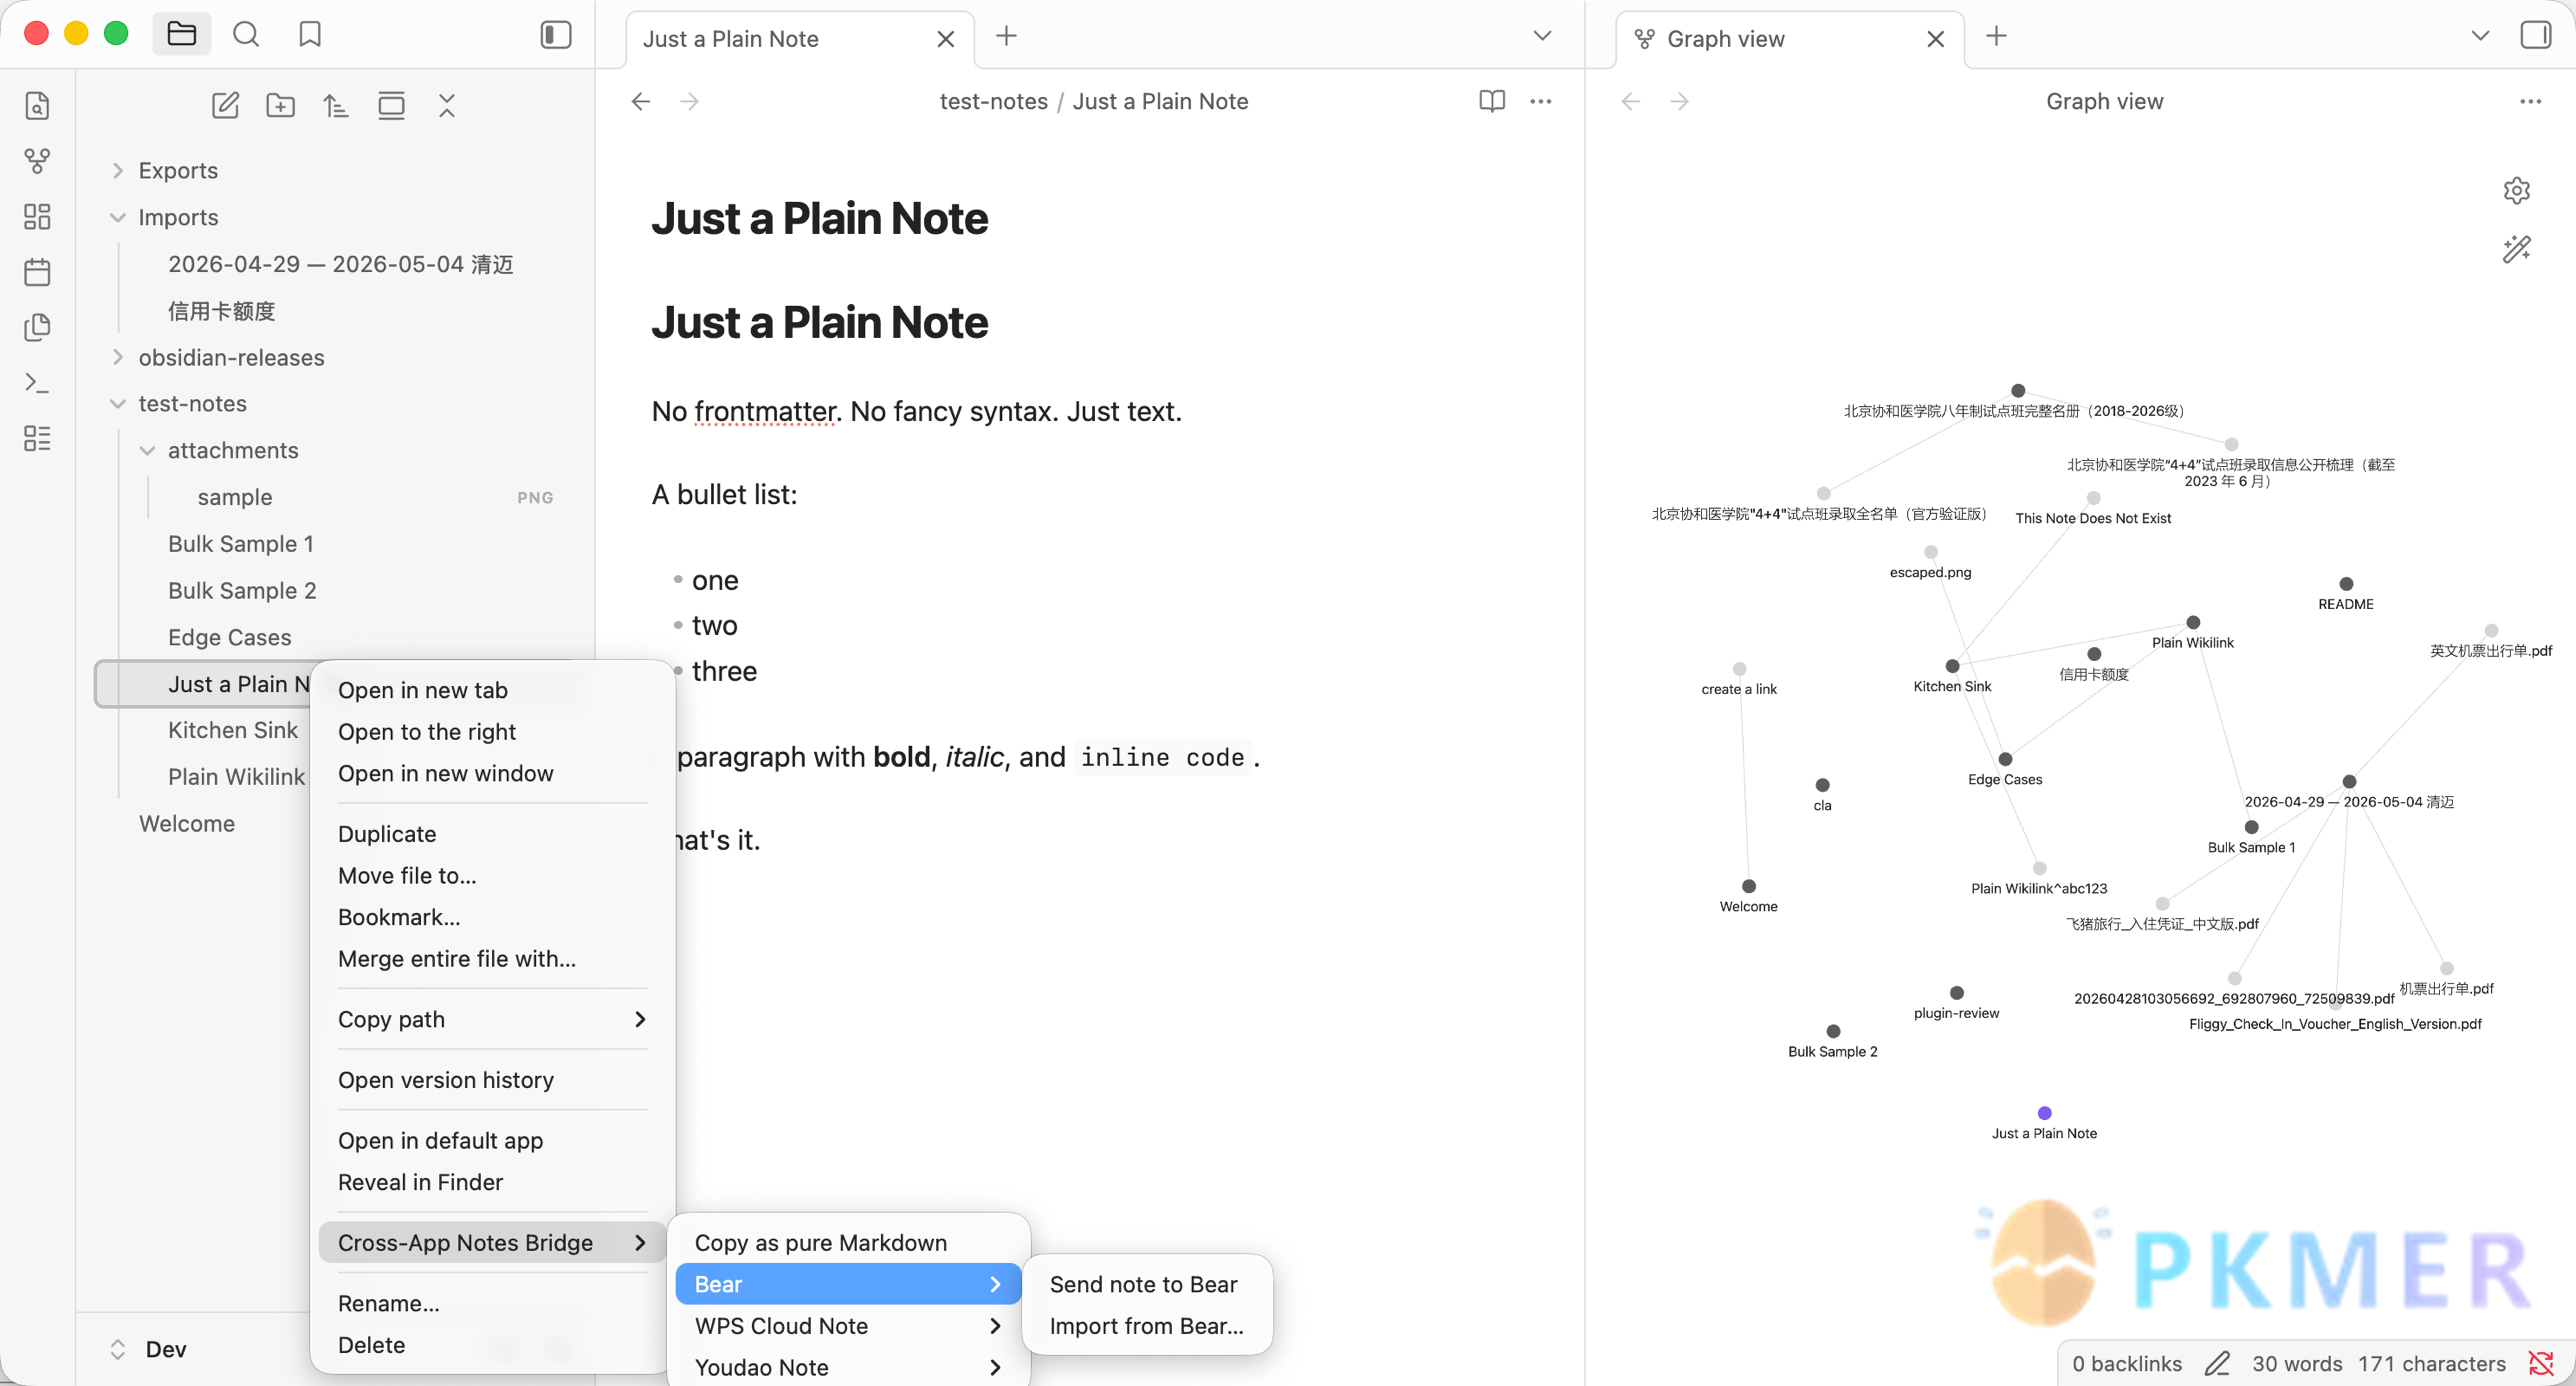
Task: Click the sync status icon in status bar
Action: pyautogui.click(x=2541, y=1363)
